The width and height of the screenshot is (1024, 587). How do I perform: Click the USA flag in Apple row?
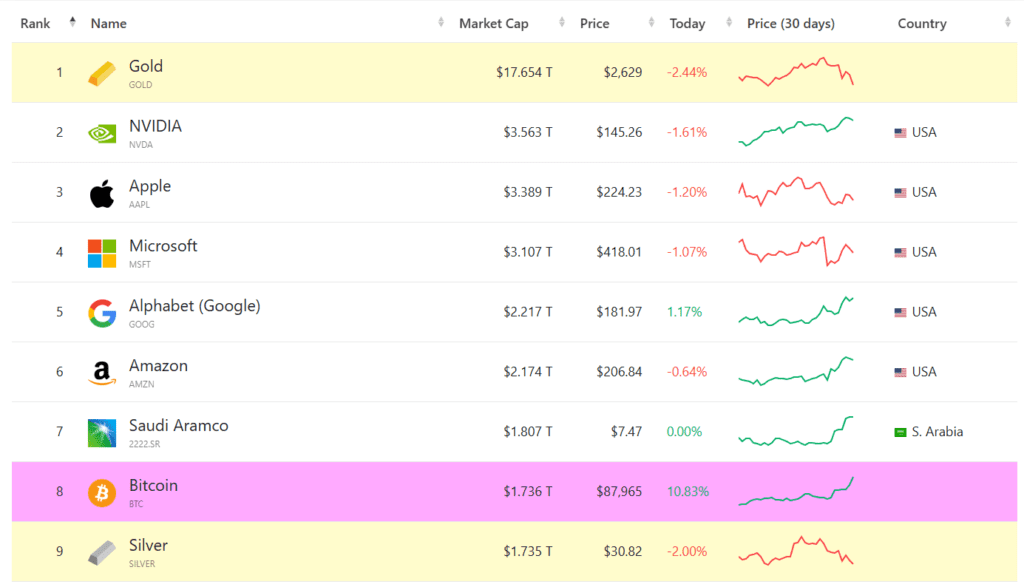[x=900, y=193]
